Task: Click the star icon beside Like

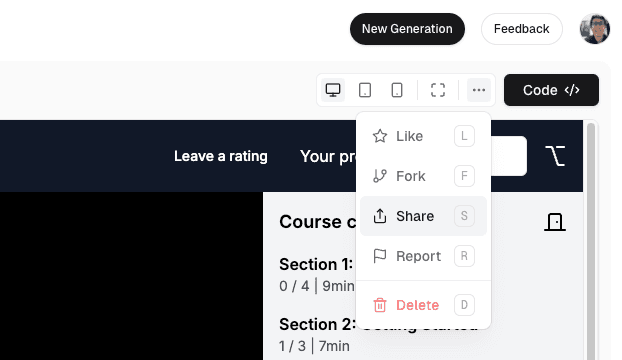Action: click(380, 136)
